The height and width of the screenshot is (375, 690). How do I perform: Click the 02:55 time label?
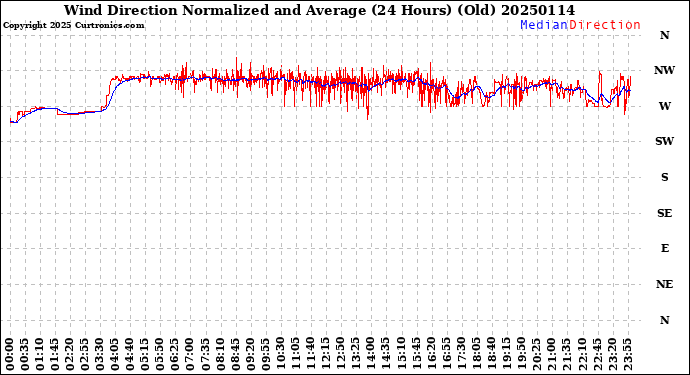pyautogui.click(x=84, y=354)
